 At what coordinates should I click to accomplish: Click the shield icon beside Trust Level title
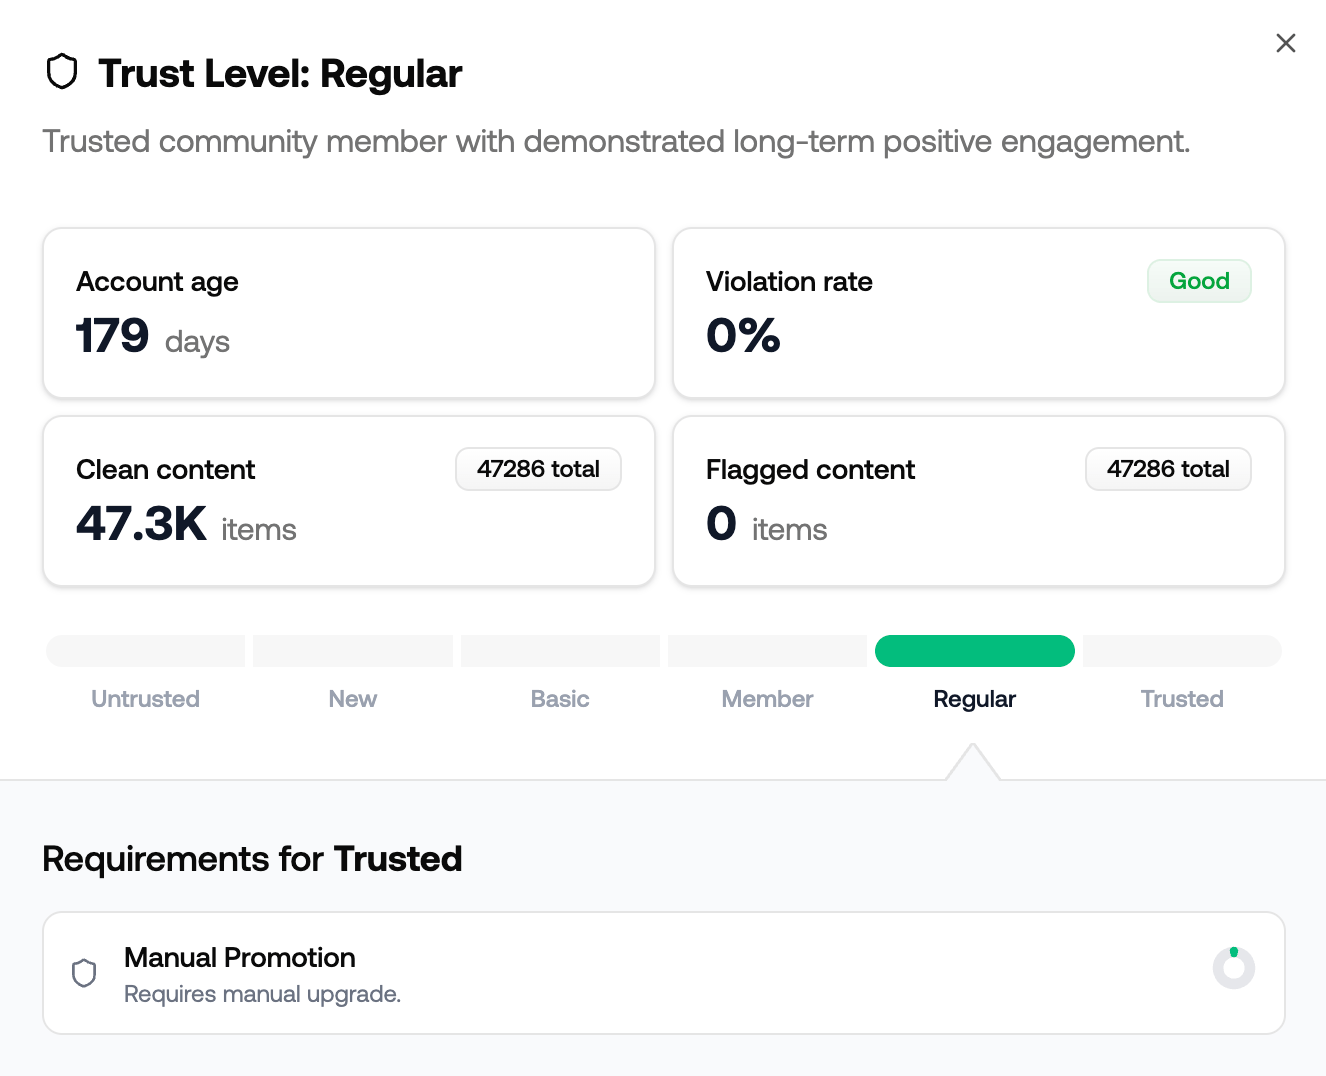coord(62,72)
